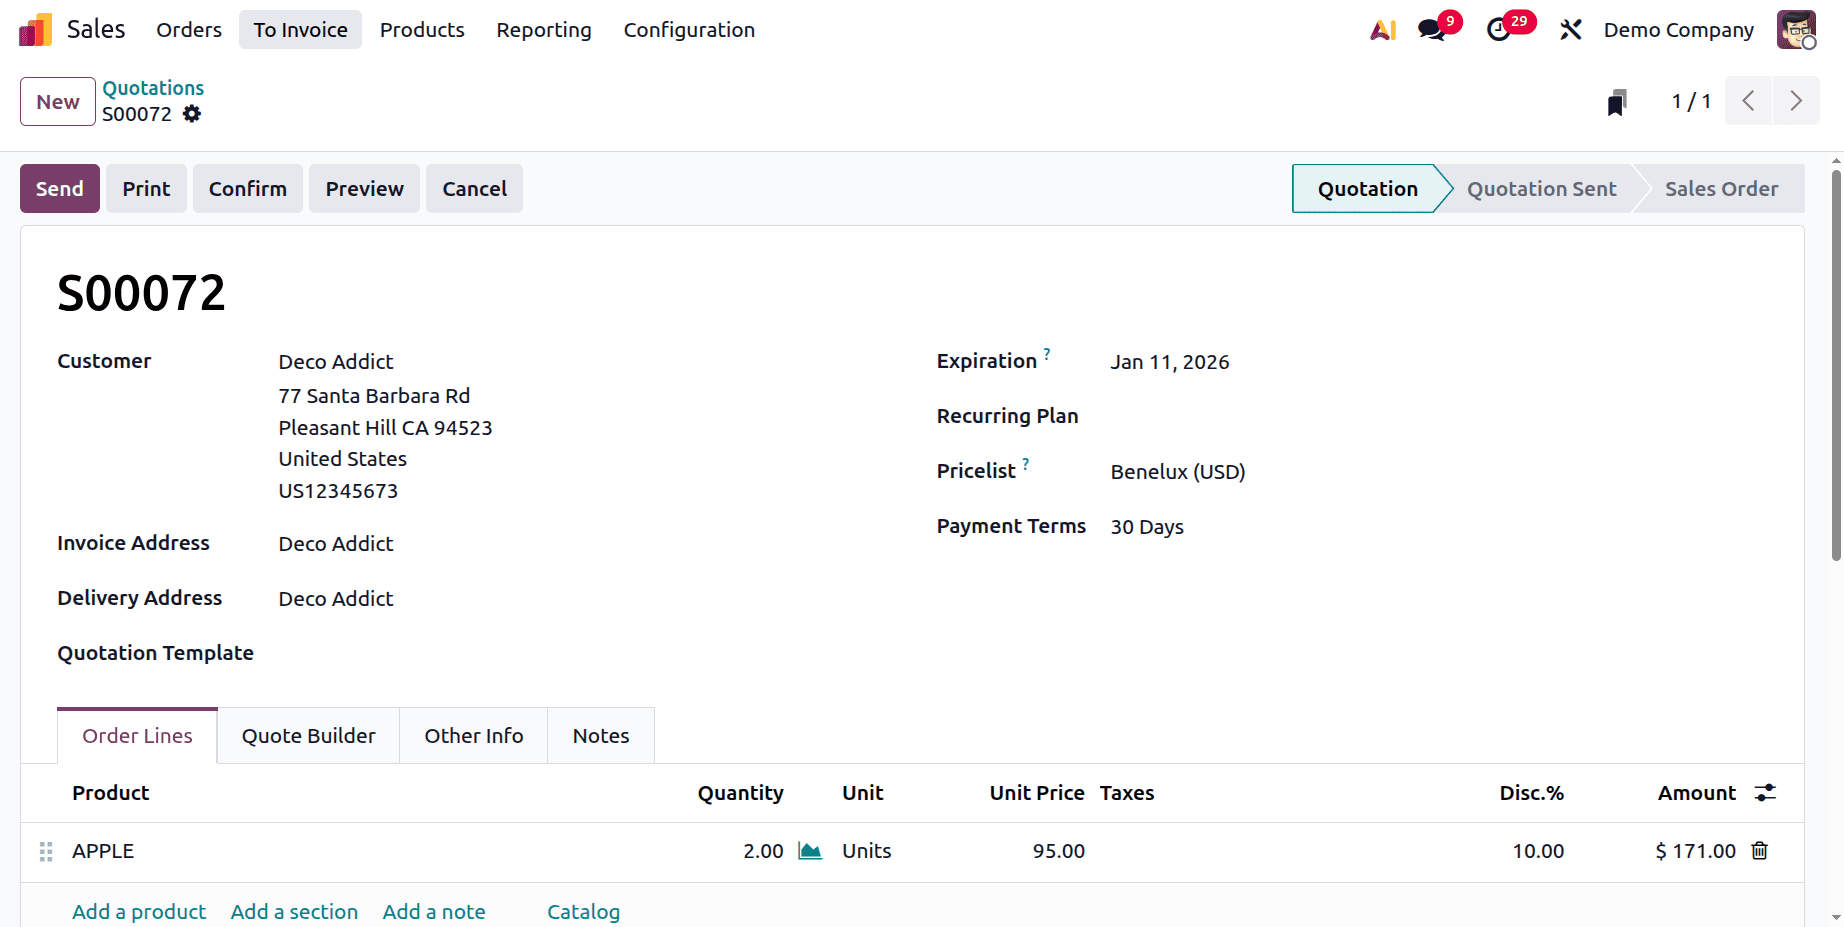The image size is (1844, 927).
Task: Open quotation actions via gear icon beside S00072
Action: pyautogui.click(x=192, y=114)
